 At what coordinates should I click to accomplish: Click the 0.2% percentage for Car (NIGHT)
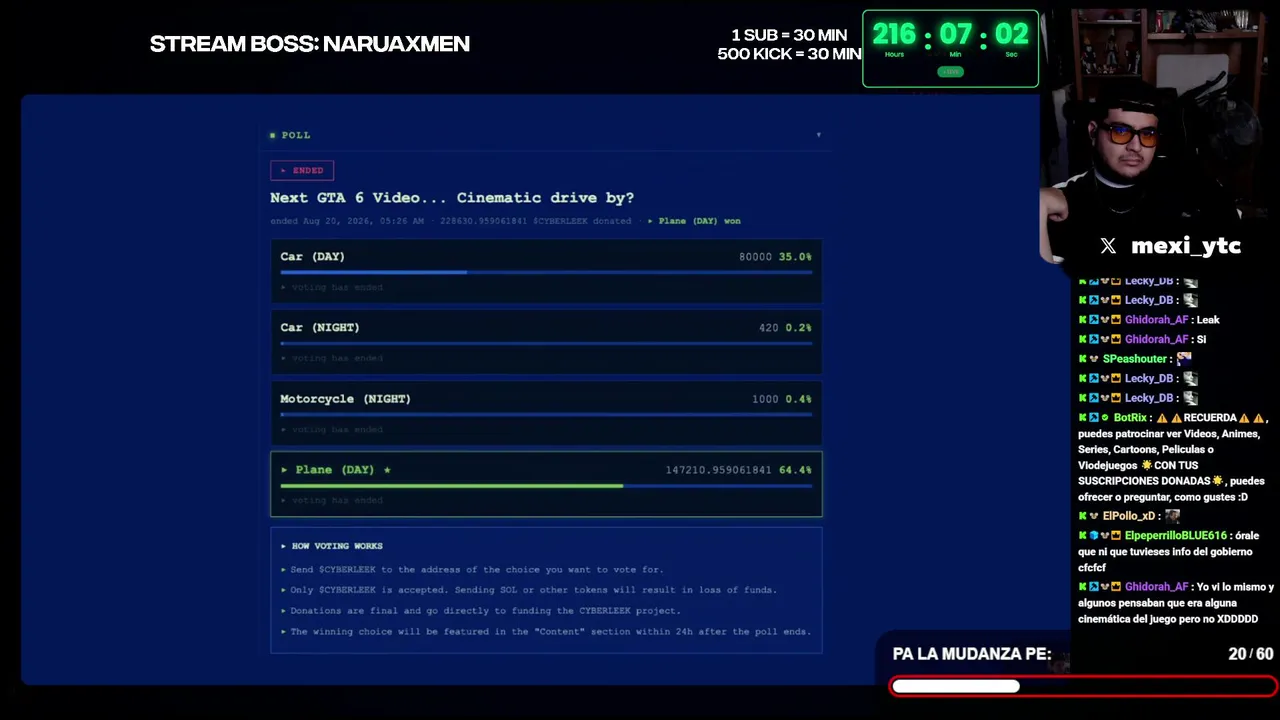coord(798,328)
